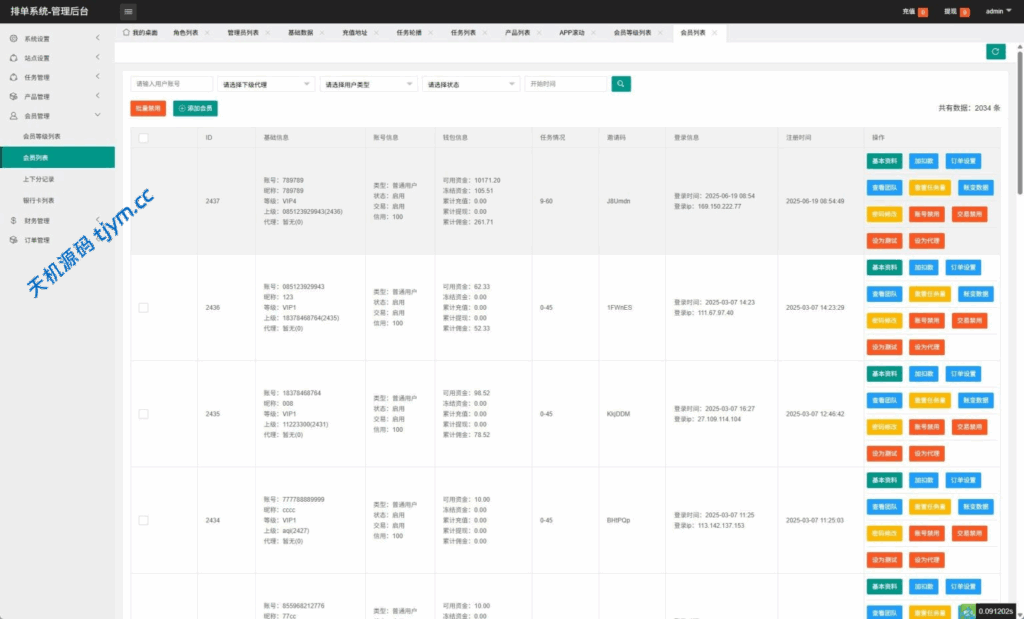Check the checkbox for member ID 2436
Screen dimensions: 1024x619
[x=143, y=307]
